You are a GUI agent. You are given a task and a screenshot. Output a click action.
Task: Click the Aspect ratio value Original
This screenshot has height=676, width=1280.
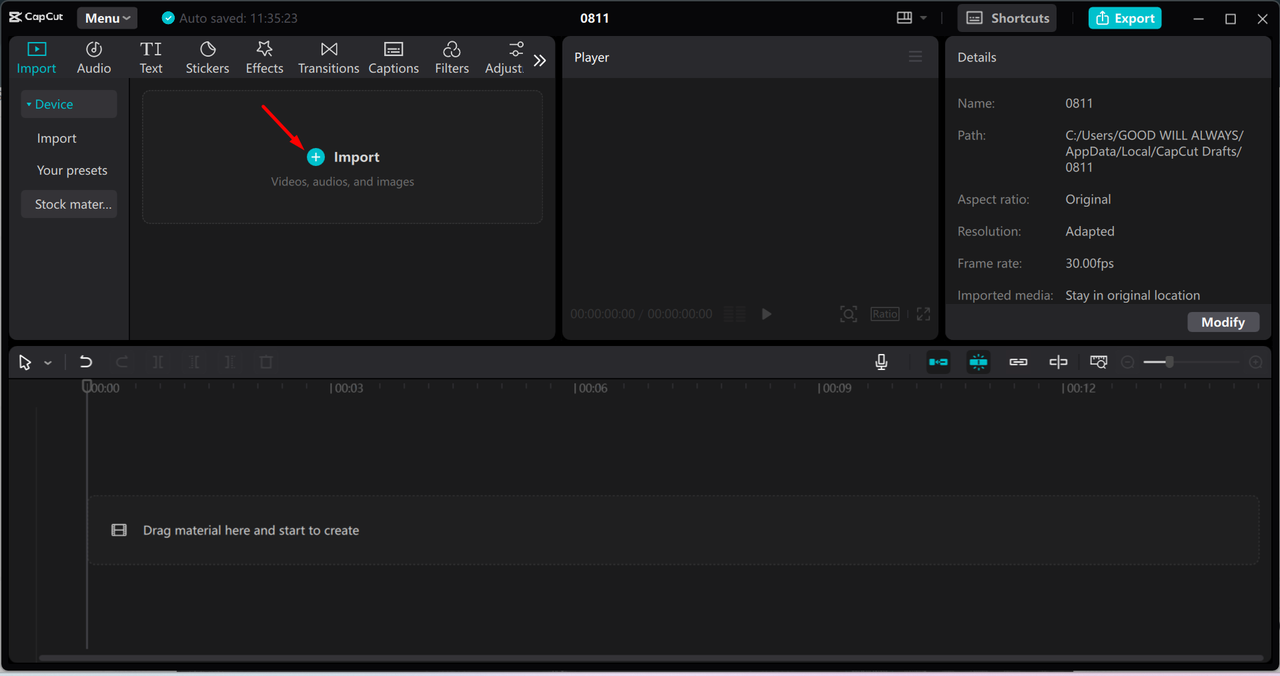[1088, 199]
